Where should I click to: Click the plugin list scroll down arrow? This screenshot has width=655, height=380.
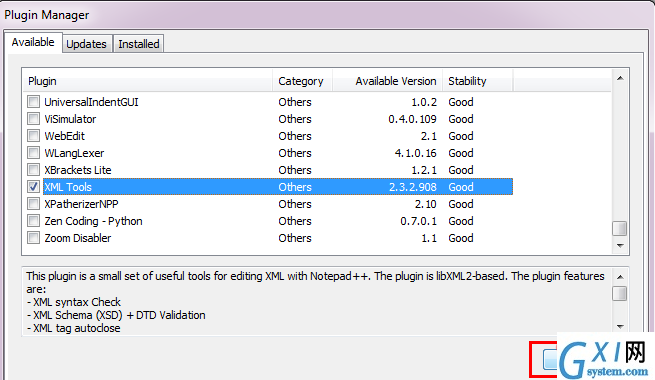click(x=620, y=246)
